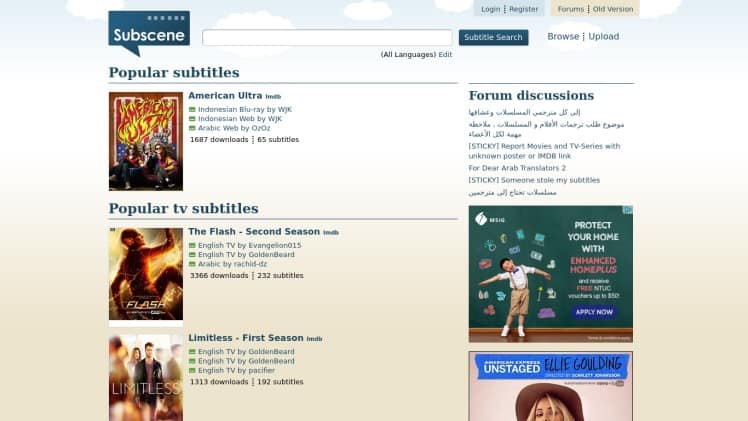Open the Browse menu link
Viewport: 748px width, 421px height.
pyautogui.click(x=563, y=36)
